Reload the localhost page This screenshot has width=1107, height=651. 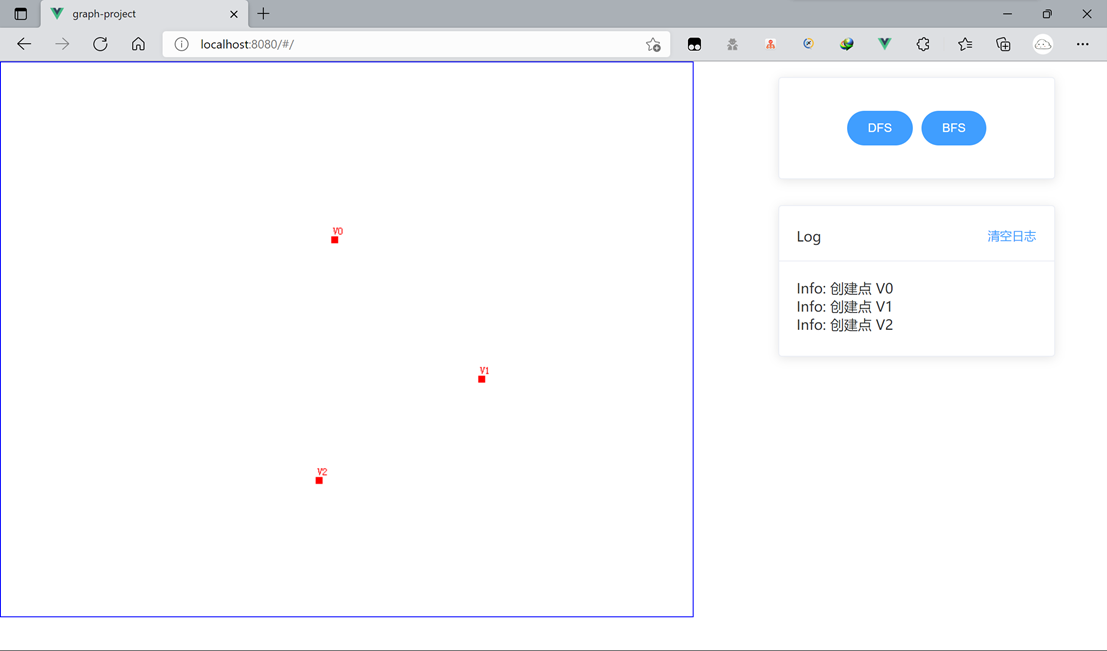tap(100, 44)
